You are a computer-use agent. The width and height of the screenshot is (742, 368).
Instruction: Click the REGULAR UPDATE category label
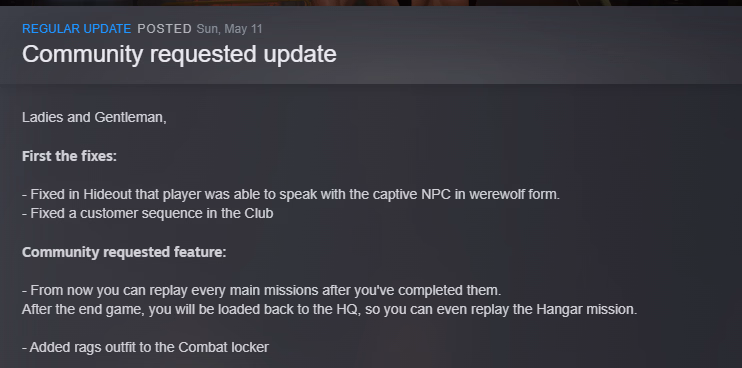pyautogui.click(x=76, y=29)
